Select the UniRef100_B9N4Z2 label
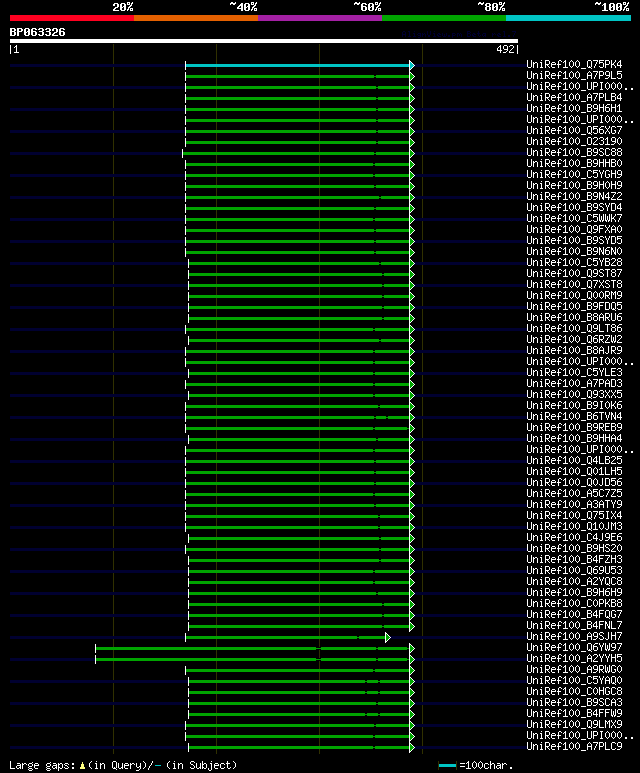The height and width of the screenshot is (773, 640). 574,197
